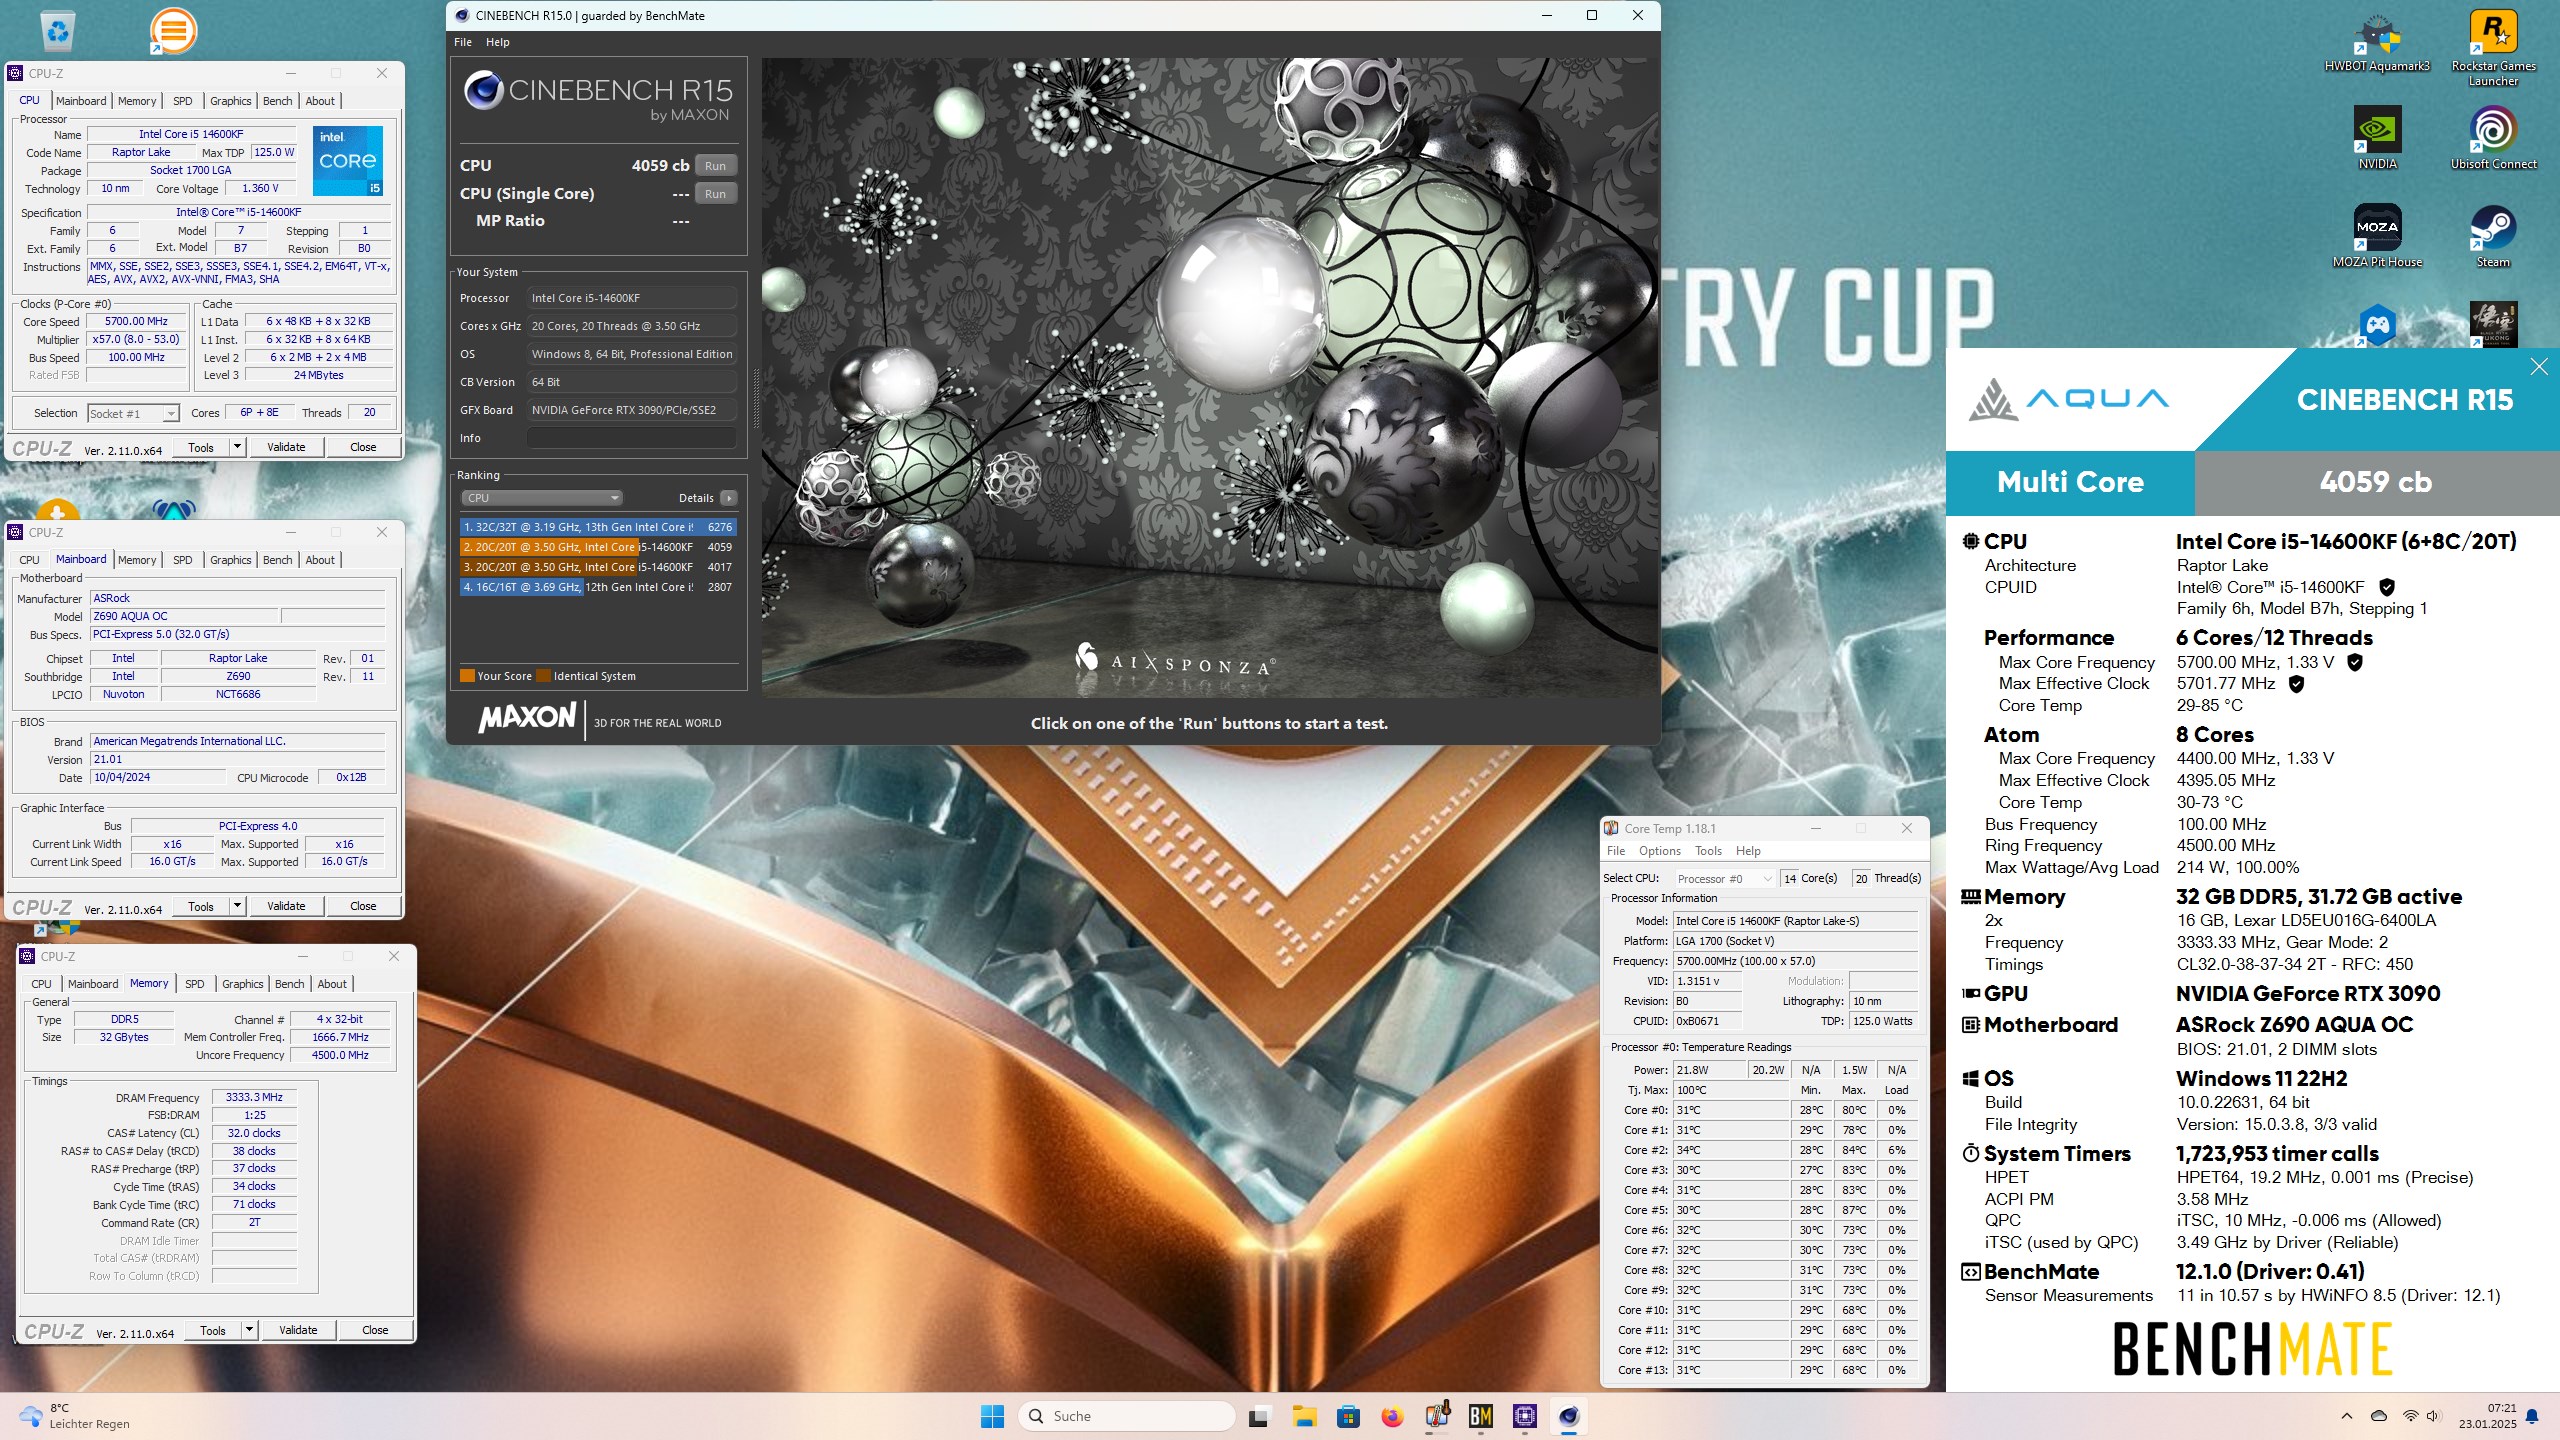Launch Steam from the desktop icon
2560x1440 pixels.
pyautogui.click(x=2493, y=236)
